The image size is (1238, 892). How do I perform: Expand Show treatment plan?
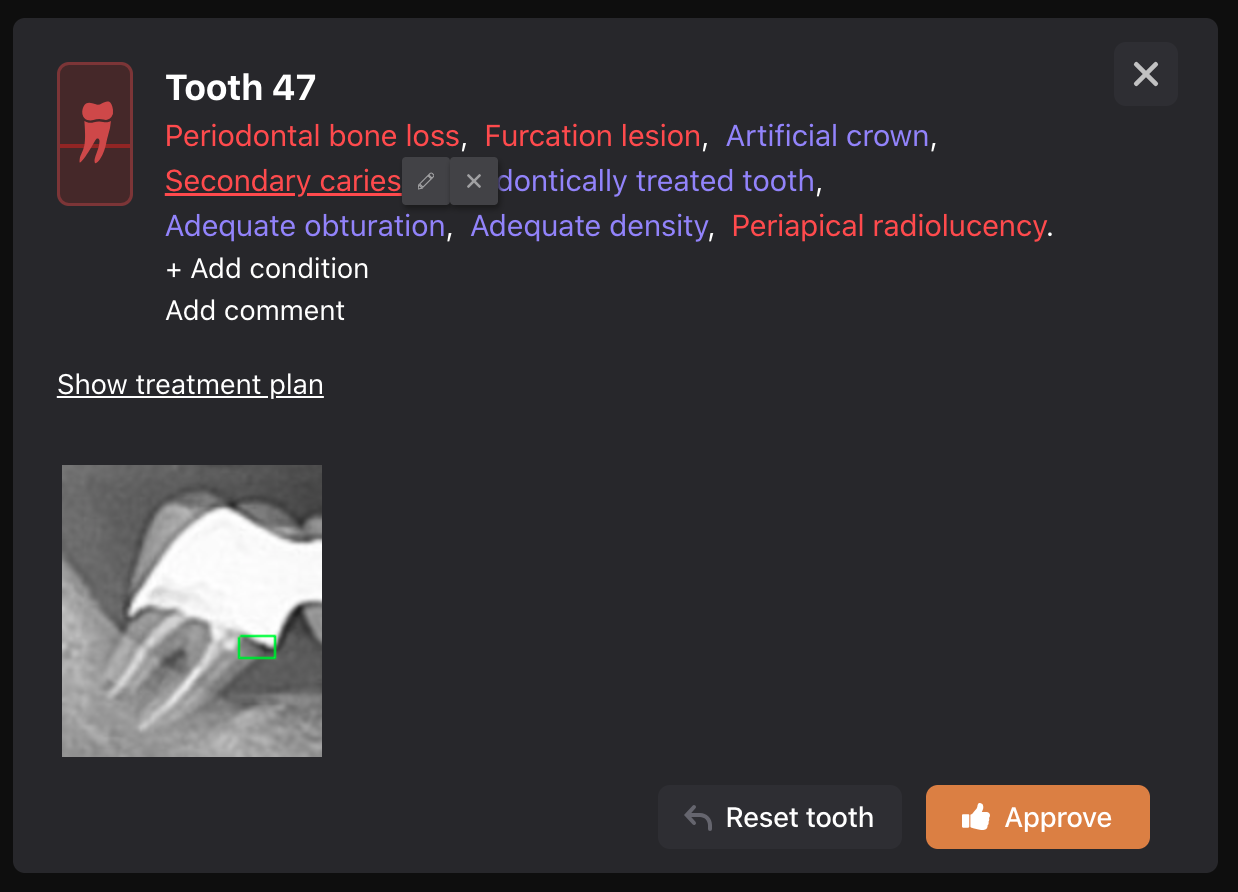[190, 385]
